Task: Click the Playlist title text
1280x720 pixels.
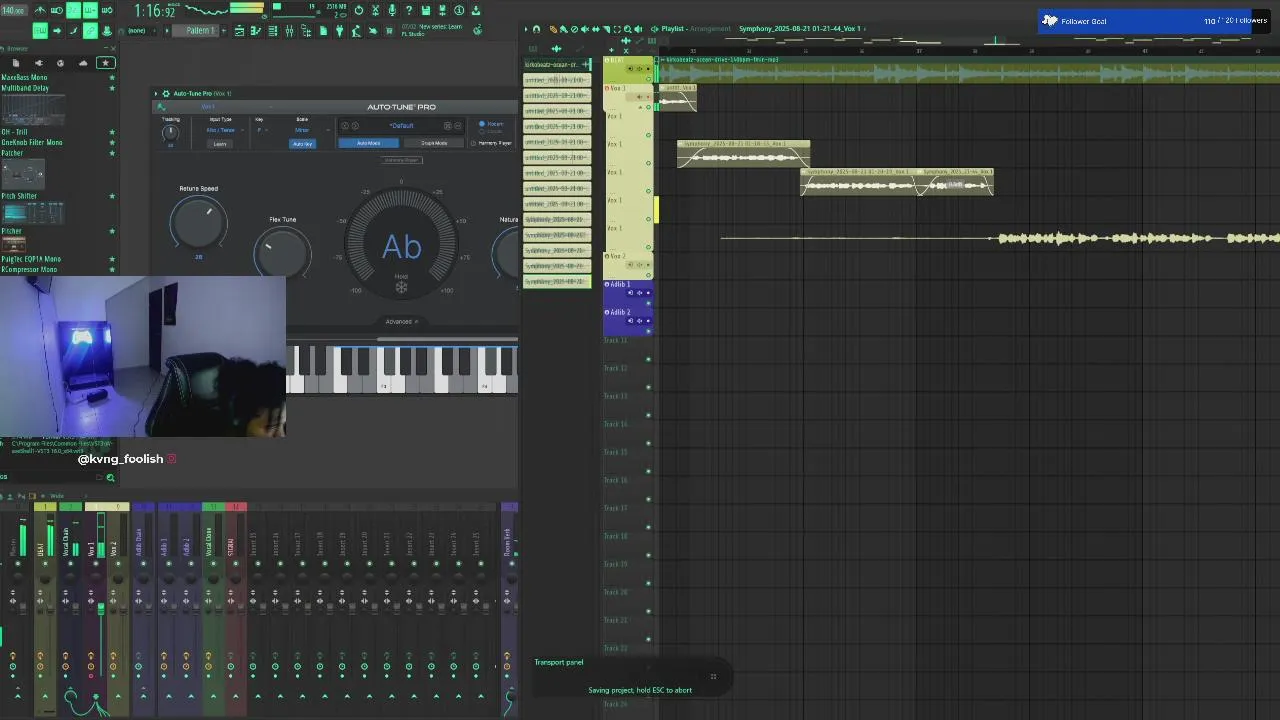Action: [x=673, y=29]
